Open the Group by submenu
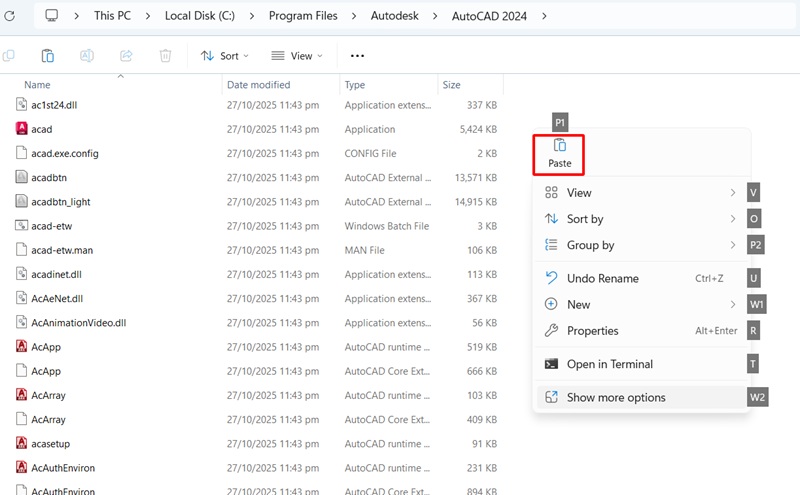This screenshot has height=495, width=800. coord(641,245)
